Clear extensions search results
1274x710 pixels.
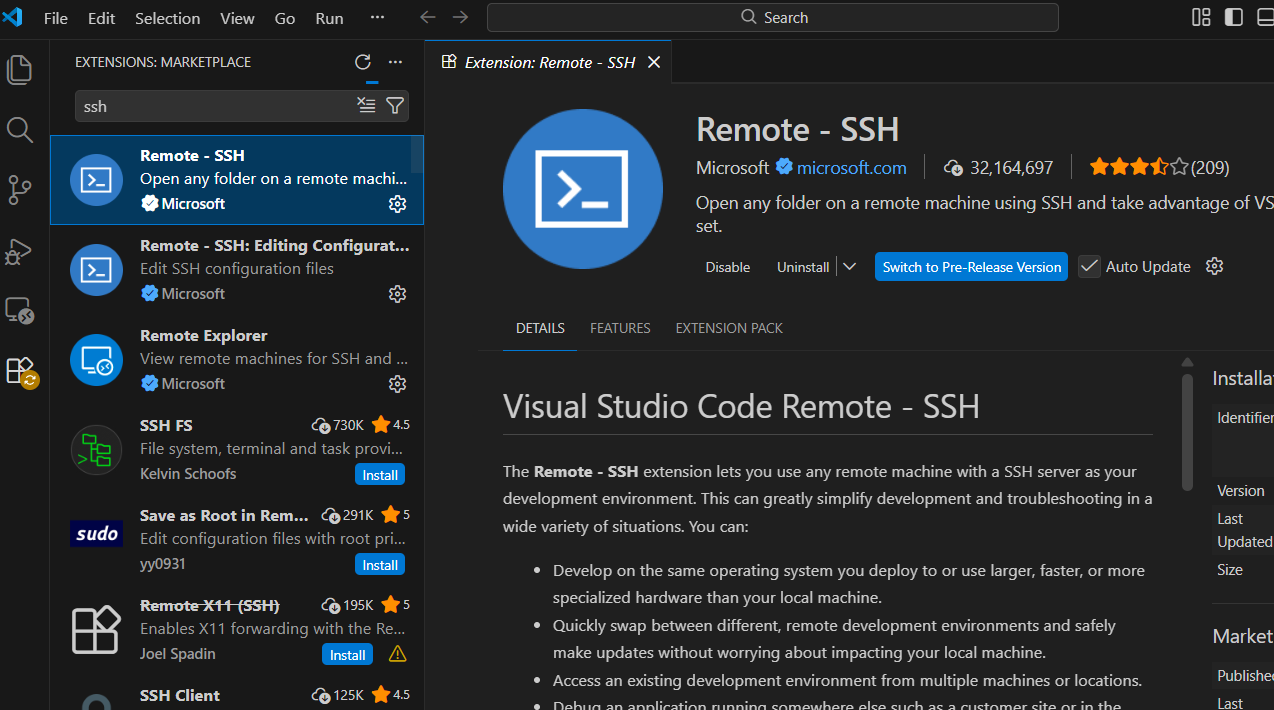[366, 106]
